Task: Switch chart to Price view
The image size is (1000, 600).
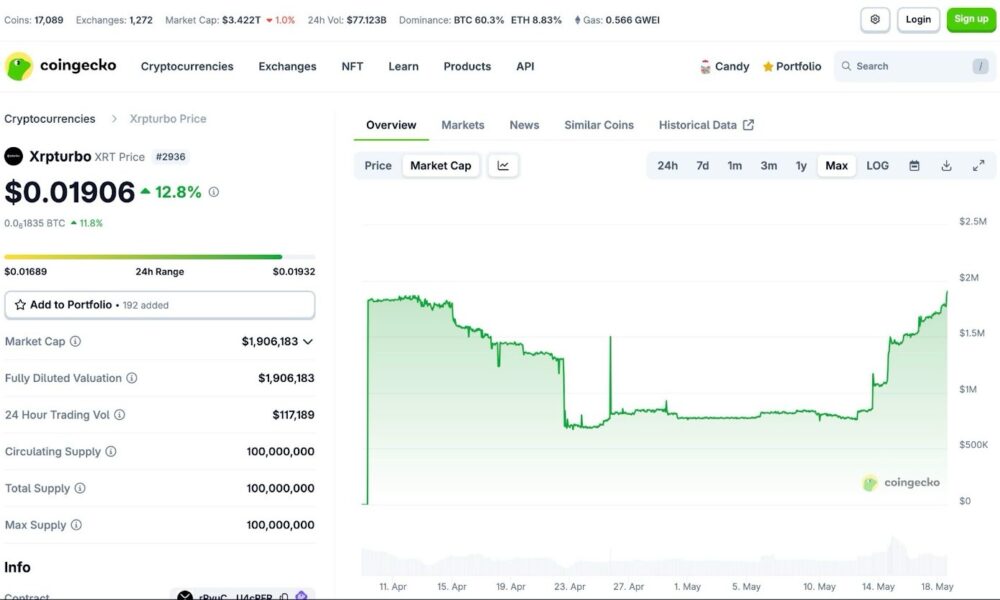Action: (x=378, y=166)
